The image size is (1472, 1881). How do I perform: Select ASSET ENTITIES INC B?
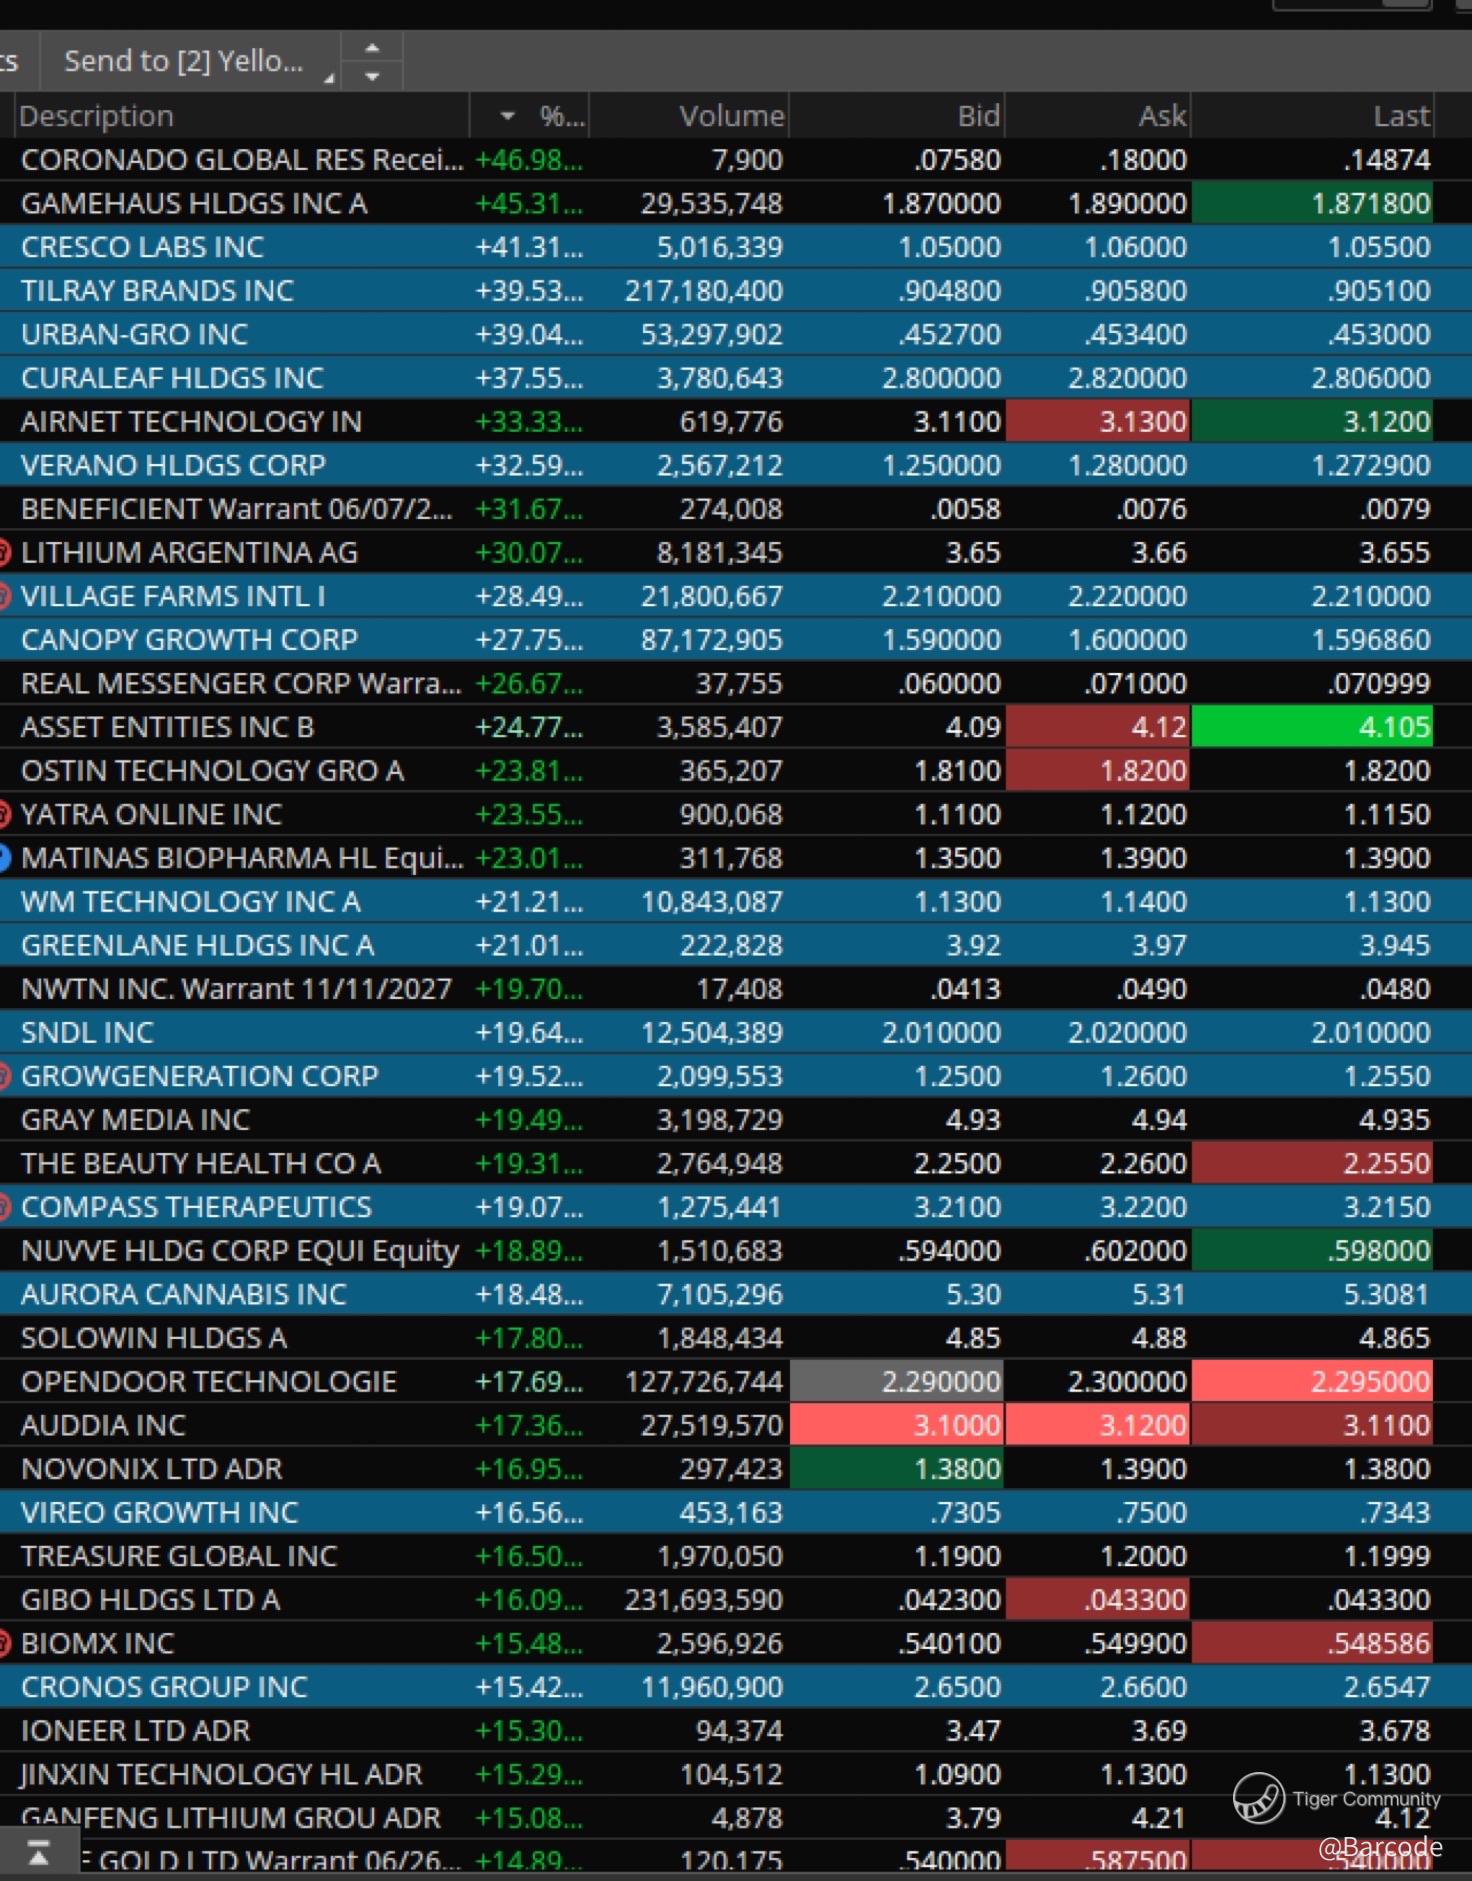tap(167, 728)
